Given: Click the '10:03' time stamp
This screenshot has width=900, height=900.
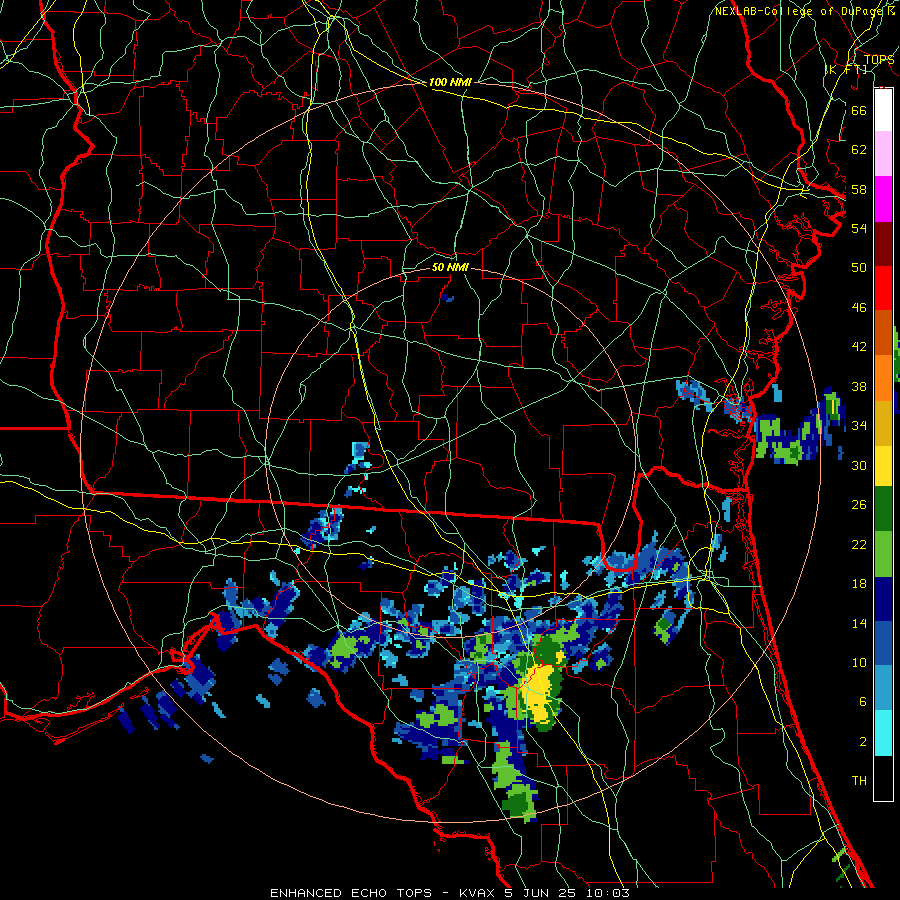Looking at the screenshot, I should tap(608, 893).
